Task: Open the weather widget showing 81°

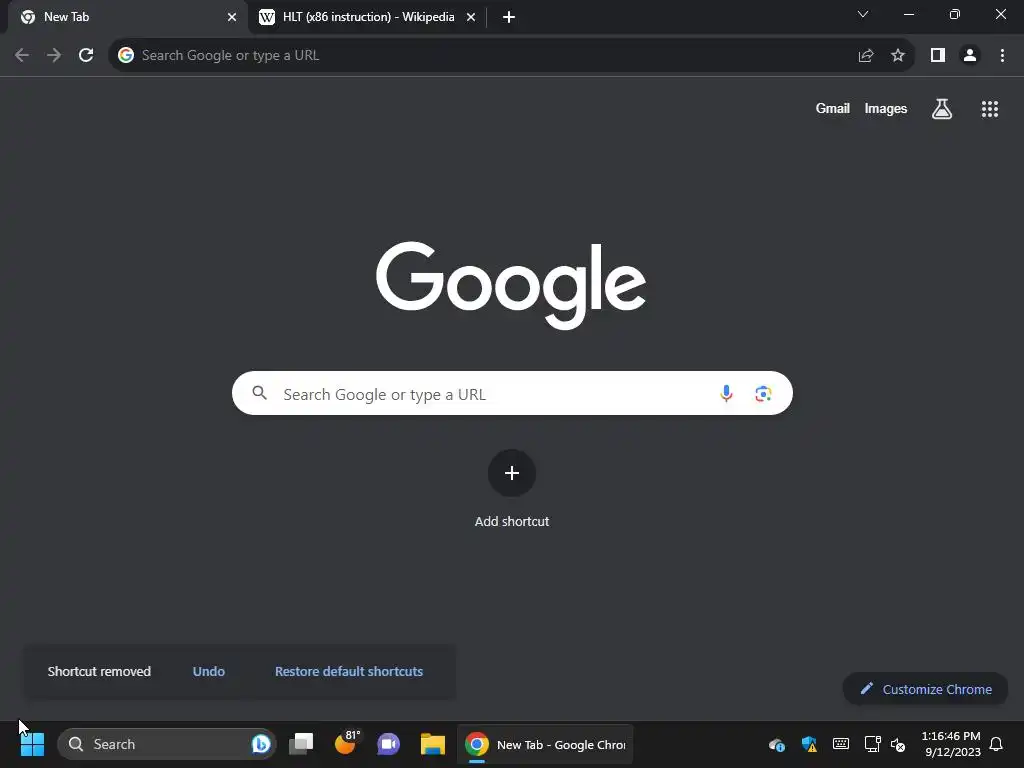Action: (x=346, y=743)
